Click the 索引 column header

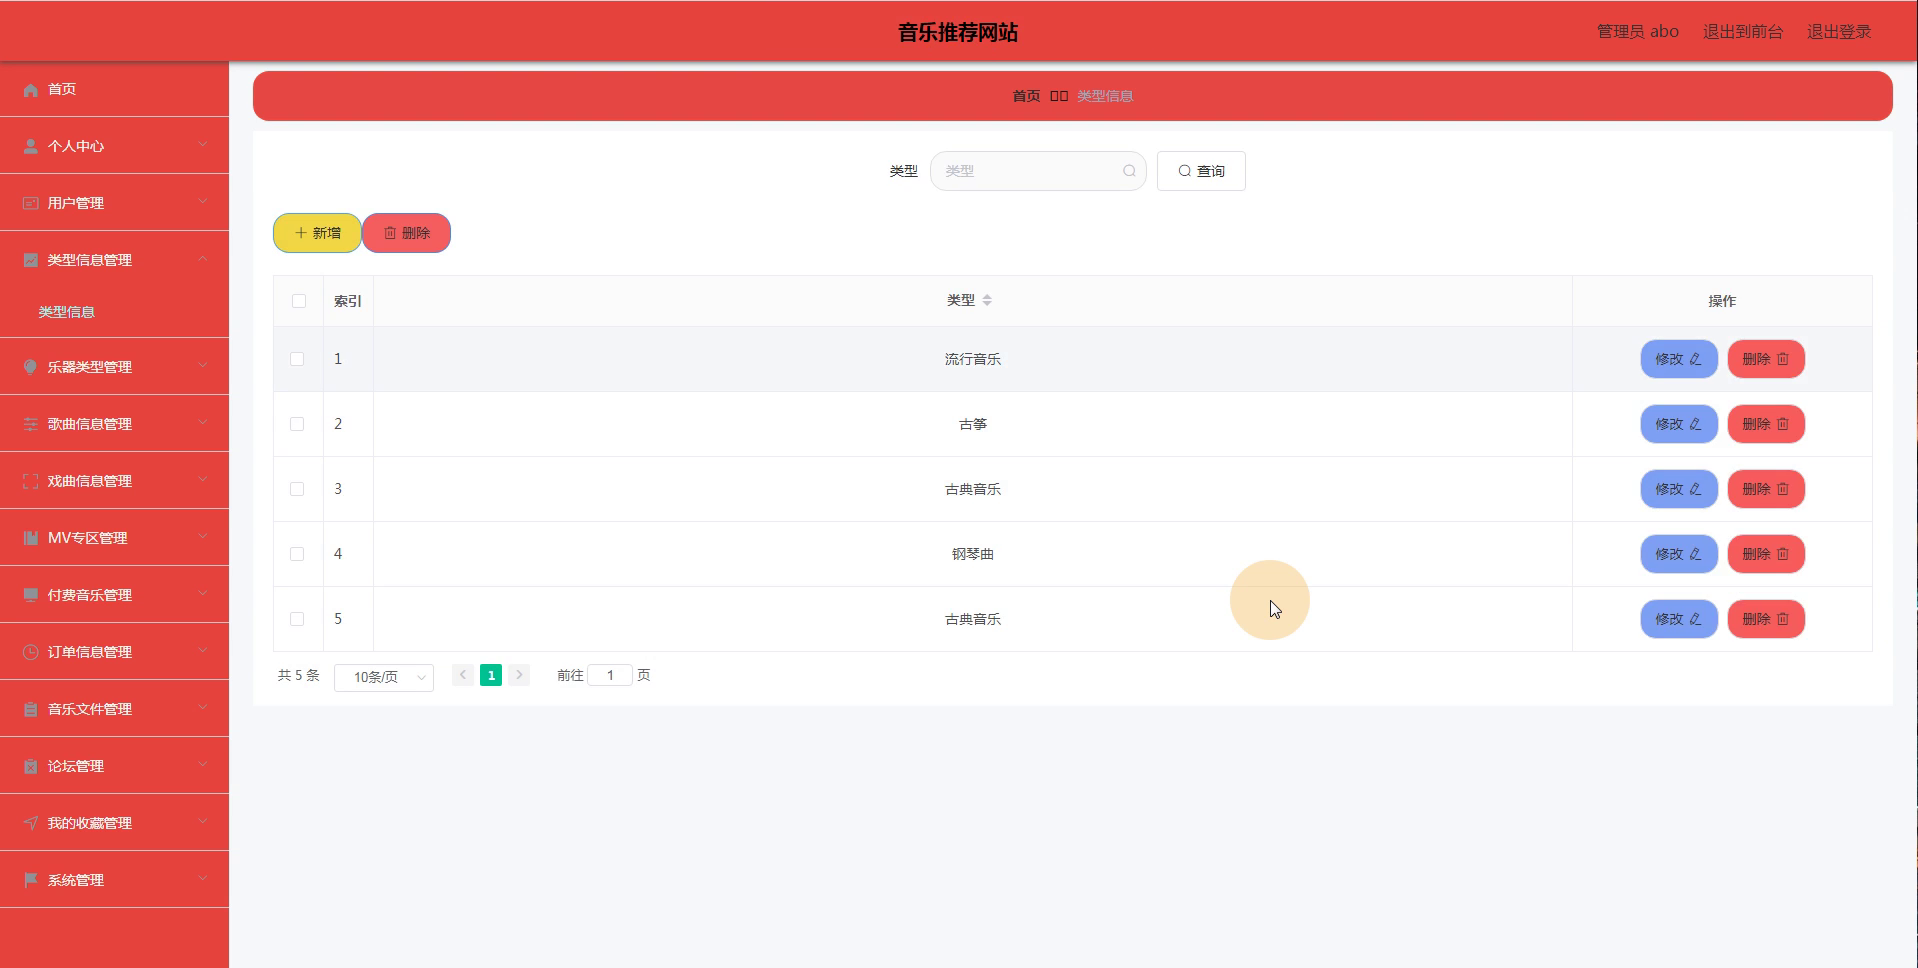pos(348,301)
